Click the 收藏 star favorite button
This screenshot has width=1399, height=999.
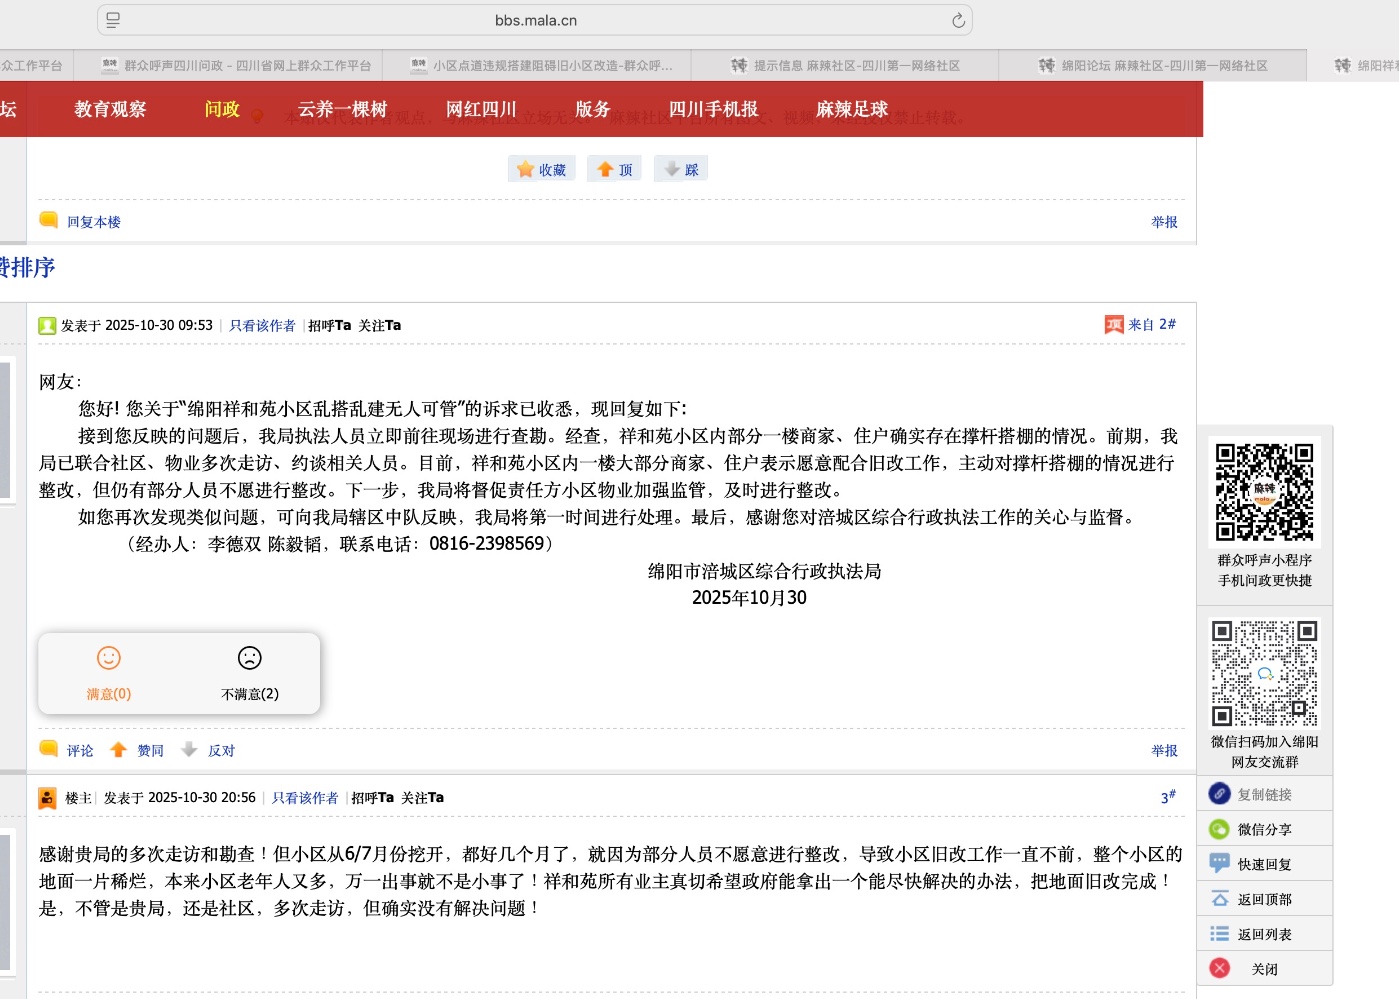click(541, 169)
